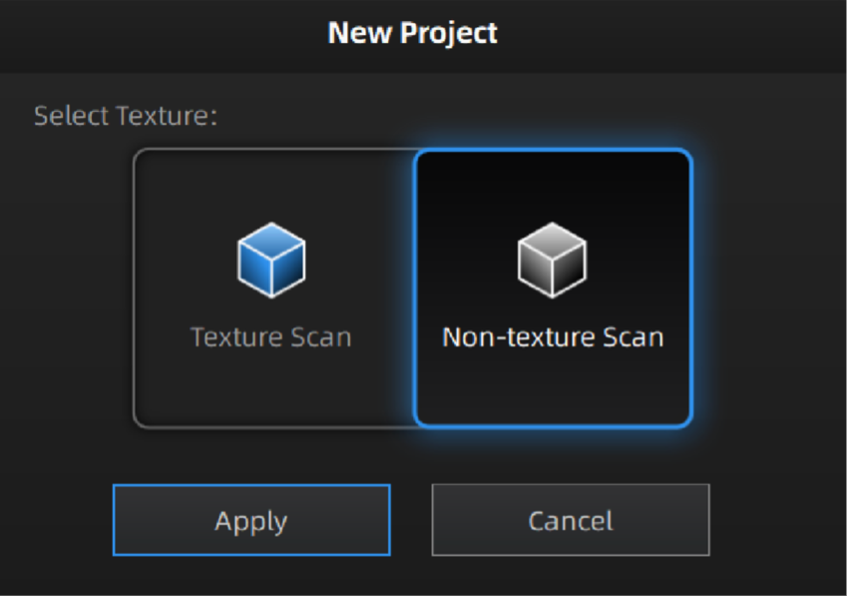The image size is (849, 598).
Task: Confirm the texture selection with Apply
Action: pos(251,520)
